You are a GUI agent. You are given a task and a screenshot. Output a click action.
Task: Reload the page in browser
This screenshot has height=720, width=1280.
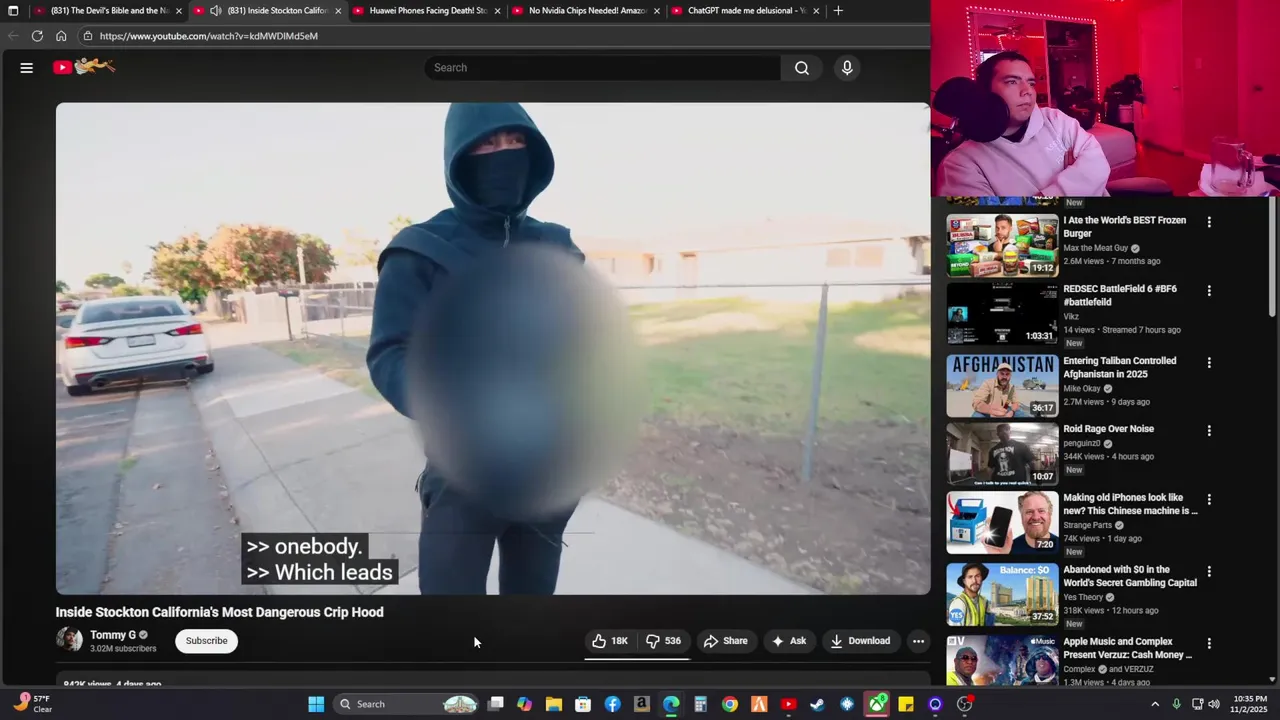point(37,36)
